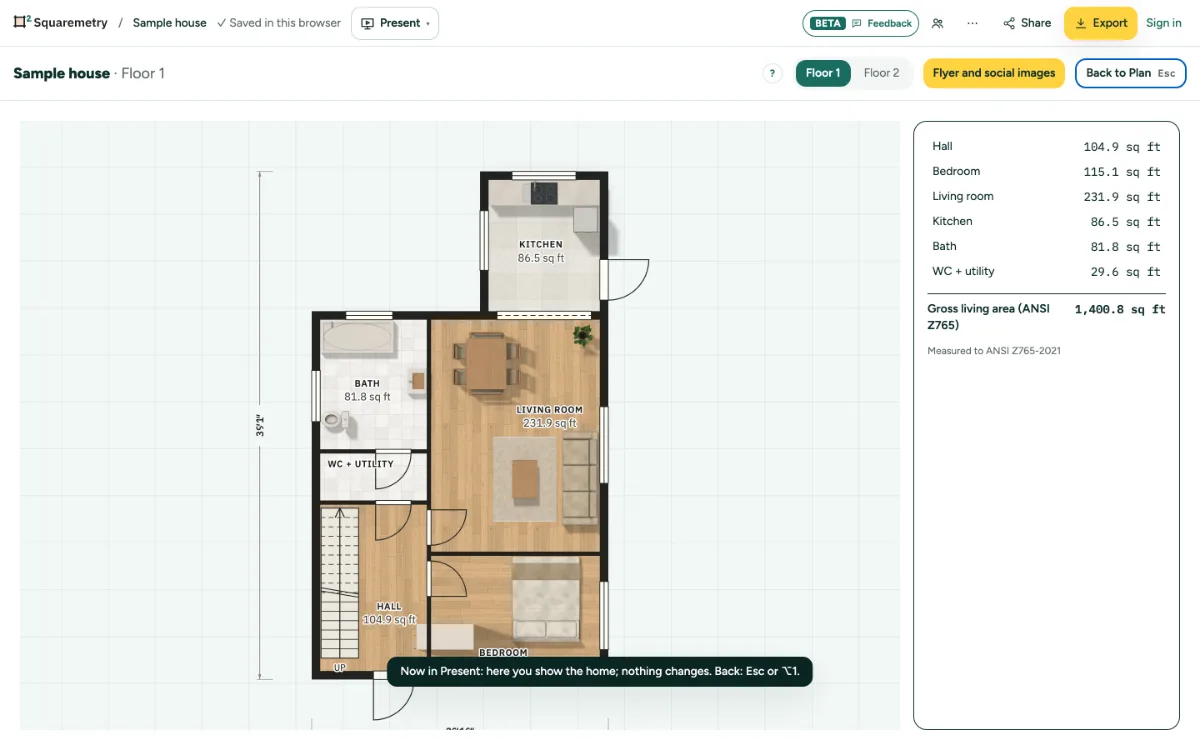The width and height of the screenshot is (1200, 750).
Task: Click the WC + utility area row
Action: pyautogui.click(x=1046, y=272)
